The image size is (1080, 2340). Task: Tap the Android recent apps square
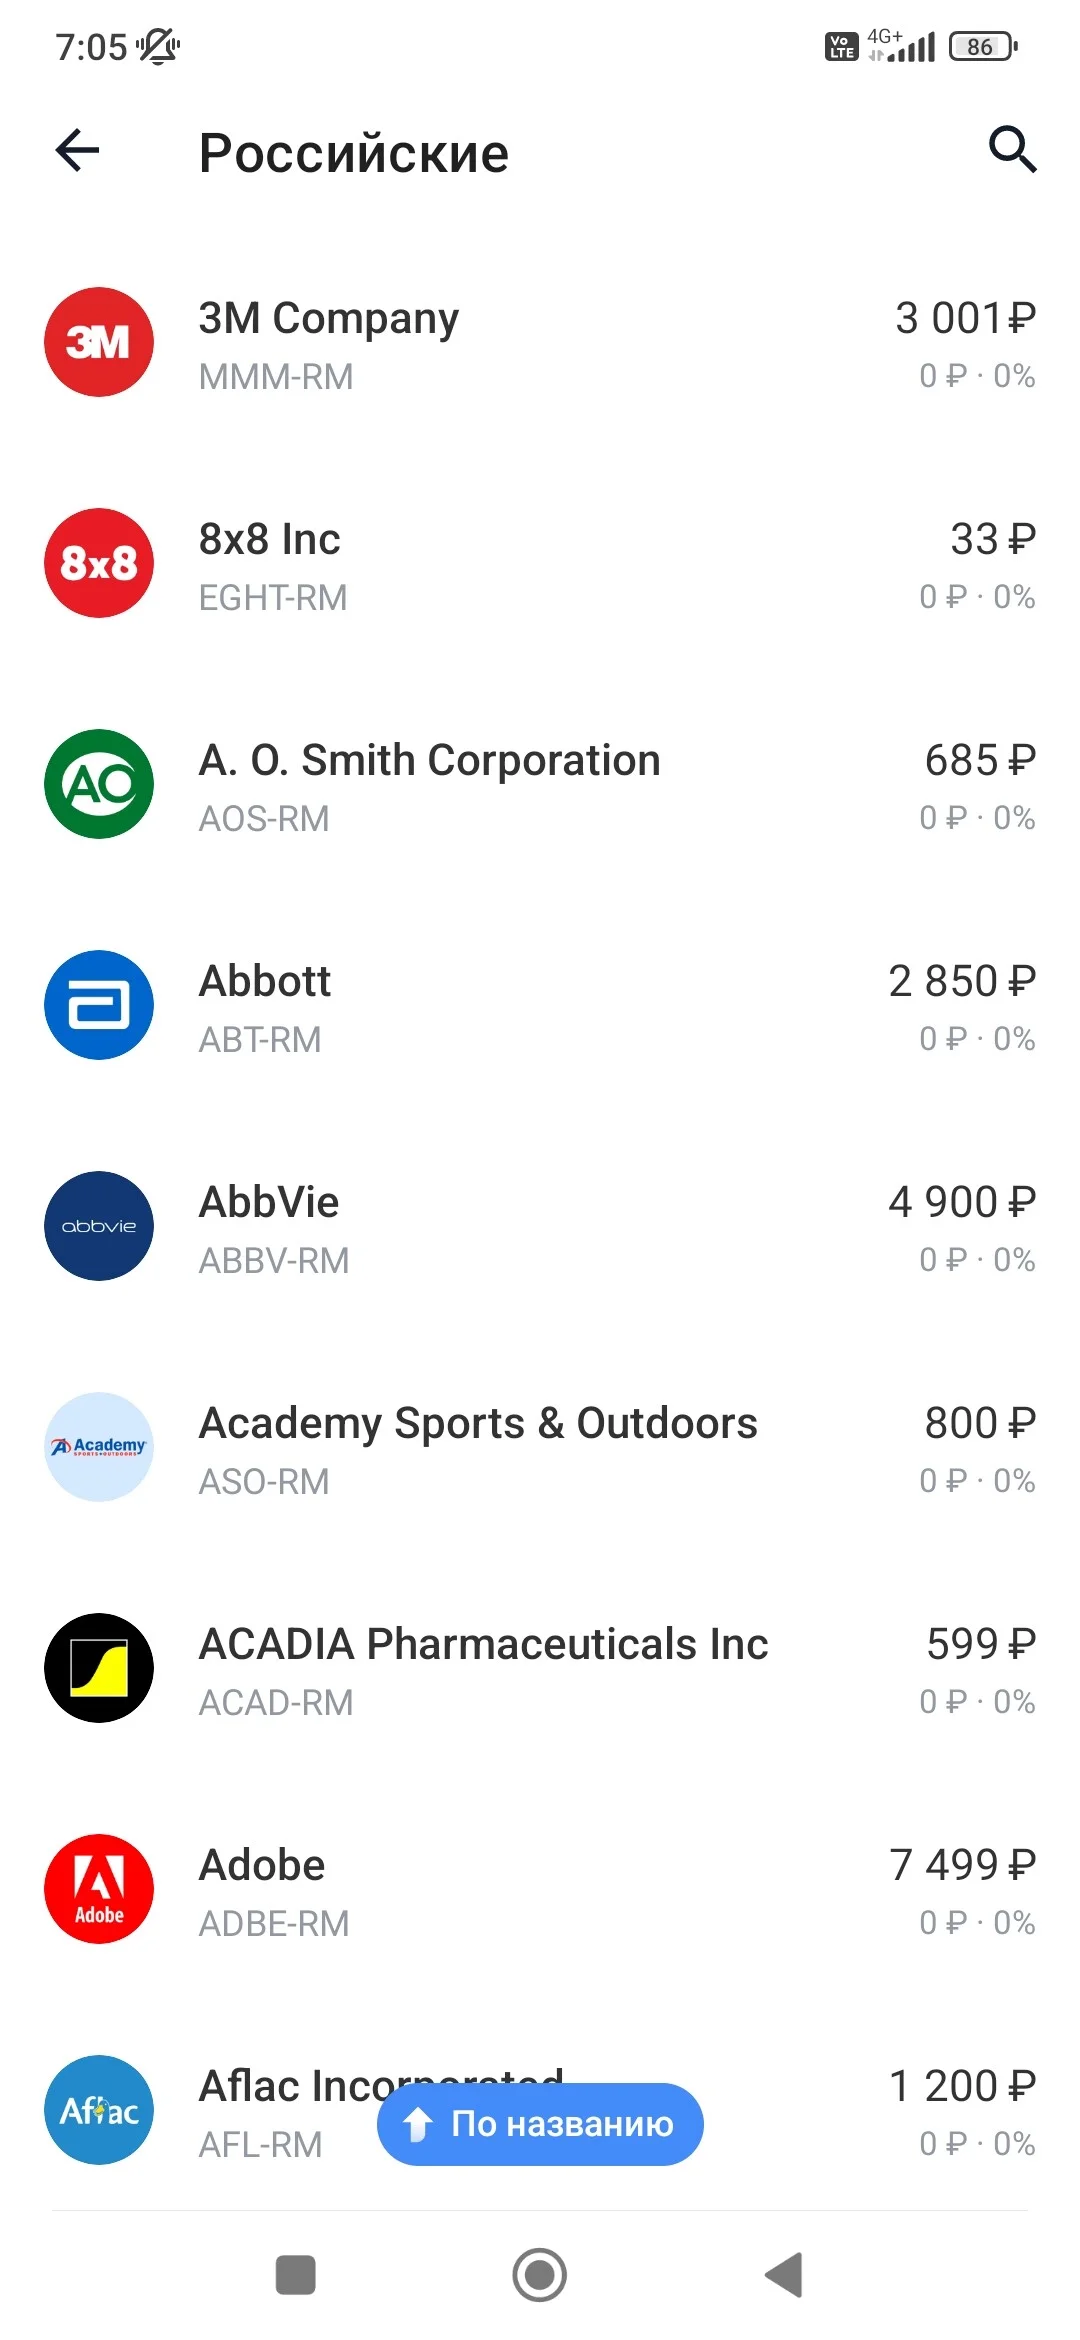pyautogui.click(x=296, y=2275)
